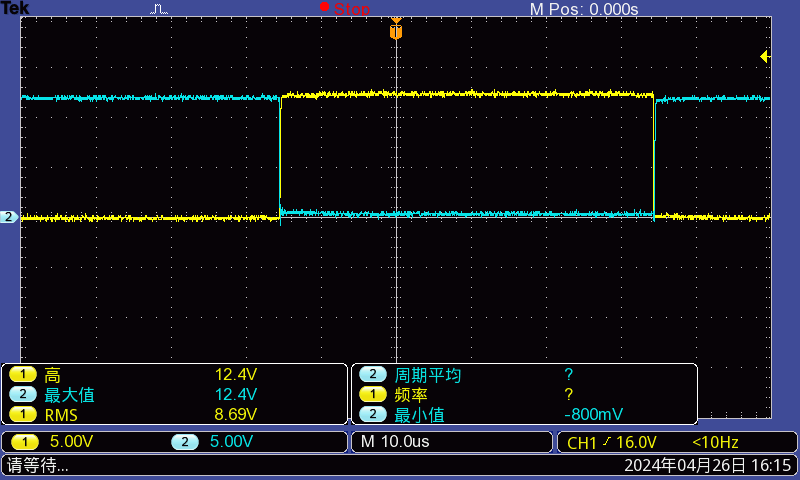The image size is (800, 480).
Task: Click the 12.4V value for 最大值
Action: point(236,394)
